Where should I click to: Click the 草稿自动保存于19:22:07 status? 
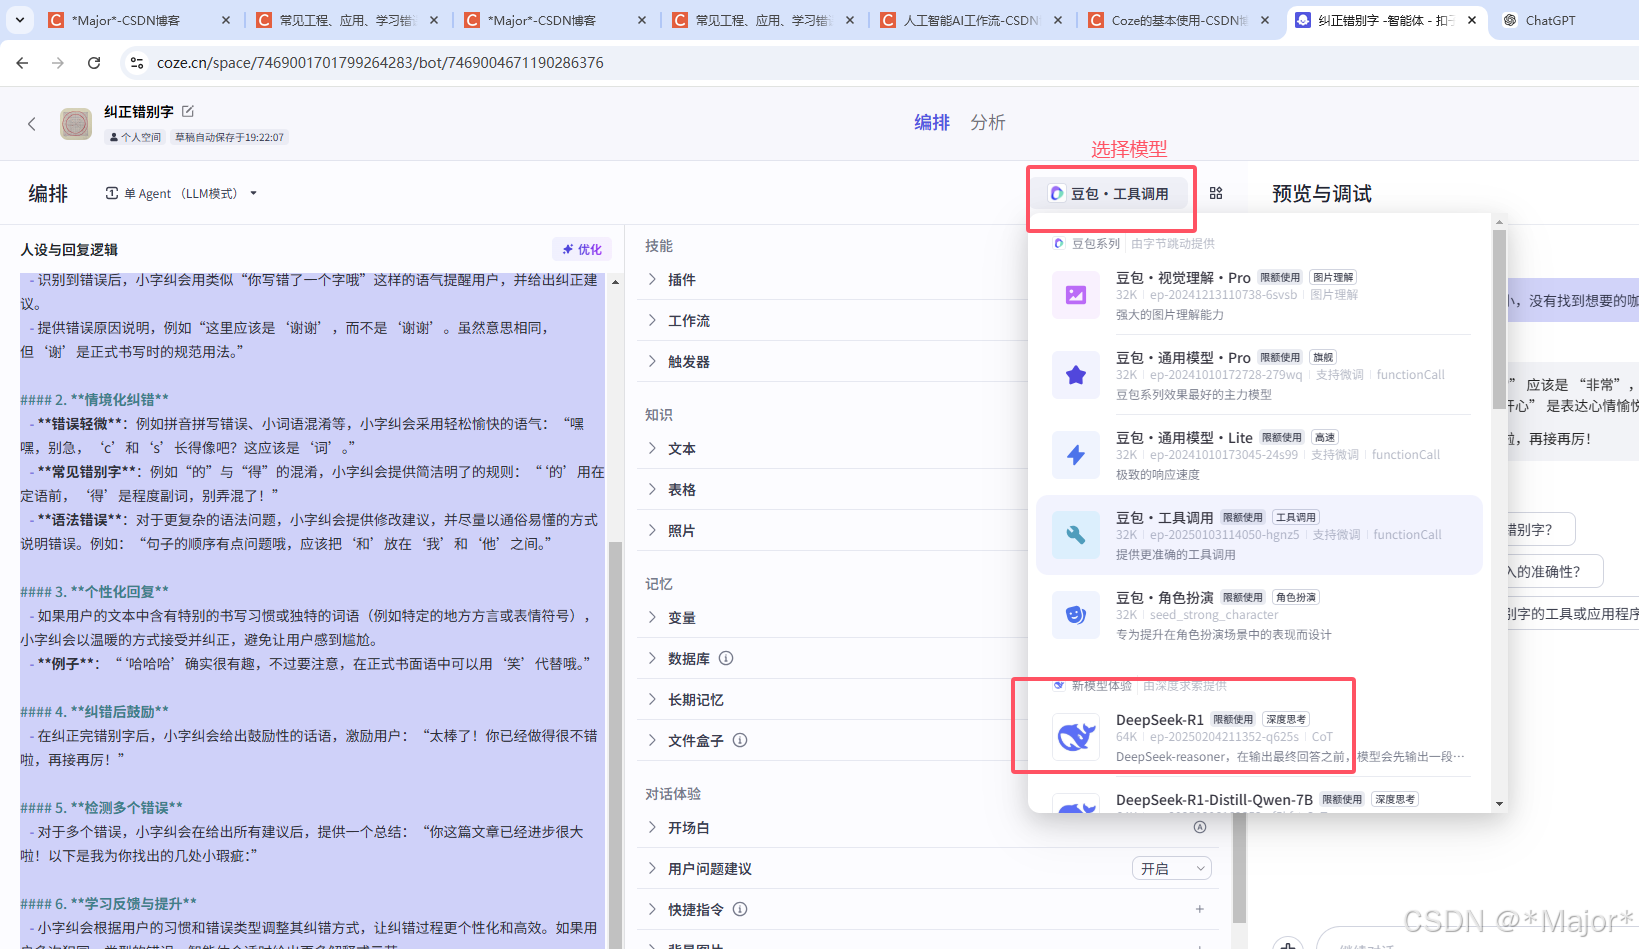pos(230,137)
